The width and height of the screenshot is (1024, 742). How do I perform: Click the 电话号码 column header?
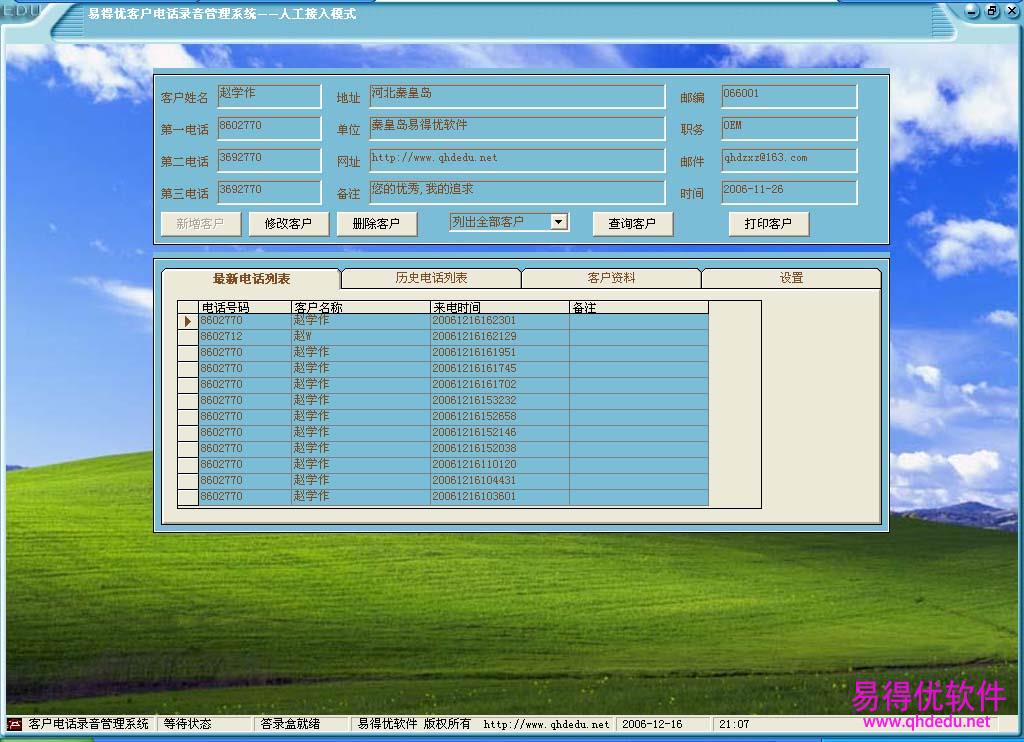tap(245, 307)
